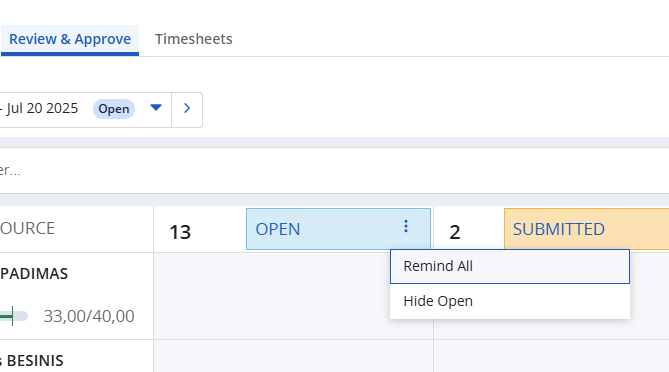Expand the period dropdown triangle
Screen dimensions: 669x372
(x=156, y=108)
